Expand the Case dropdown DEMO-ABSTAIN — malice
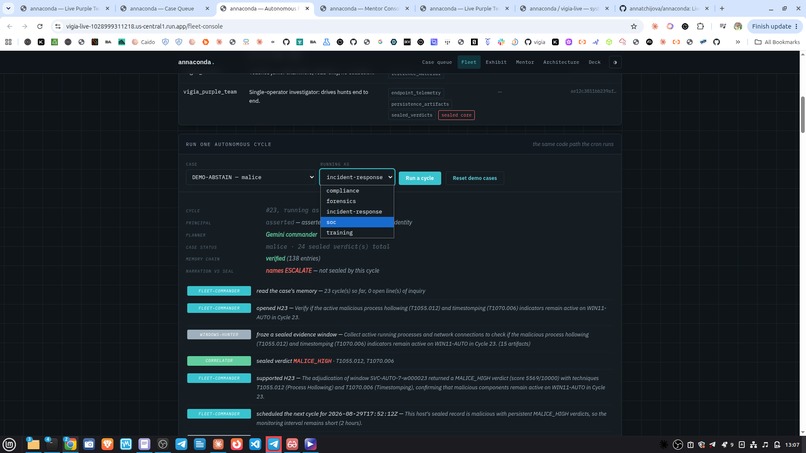806x453 pixels. (x=251, y=177)
